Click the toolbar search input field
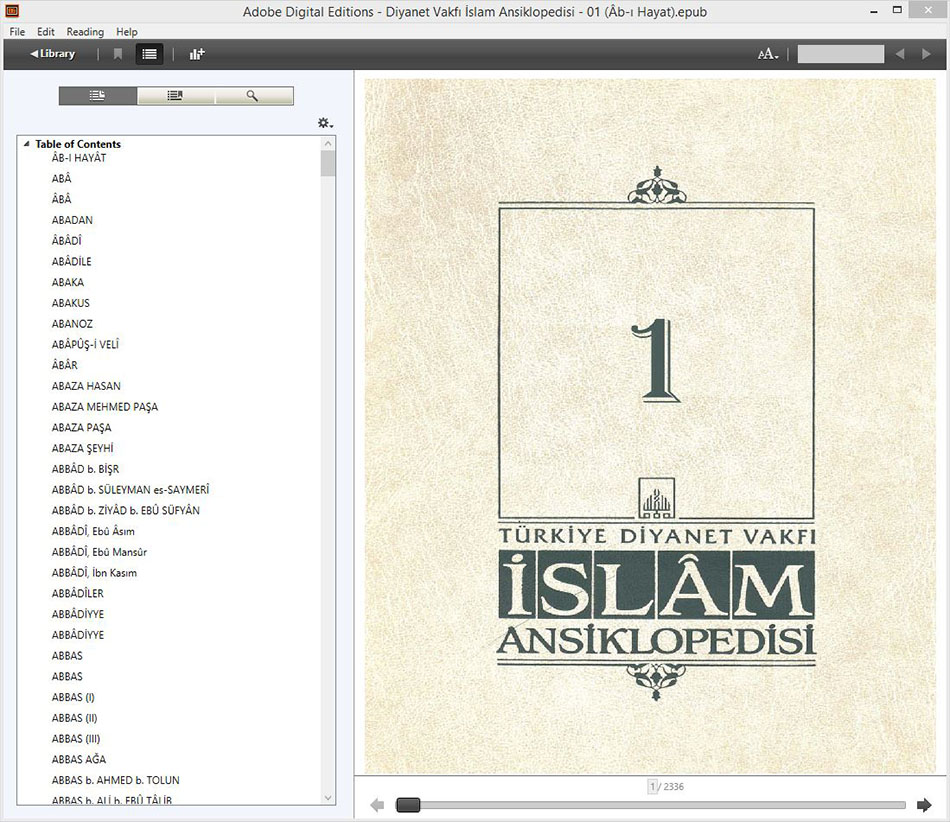 click(840, 54)
